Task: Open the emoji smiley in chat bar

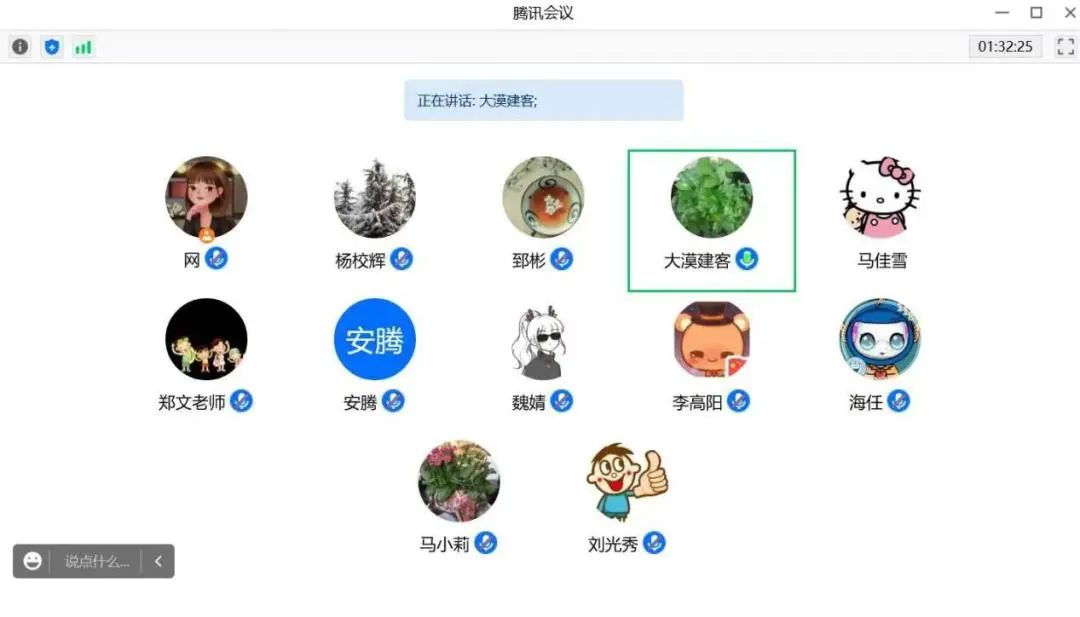Action: click(32, 561)
